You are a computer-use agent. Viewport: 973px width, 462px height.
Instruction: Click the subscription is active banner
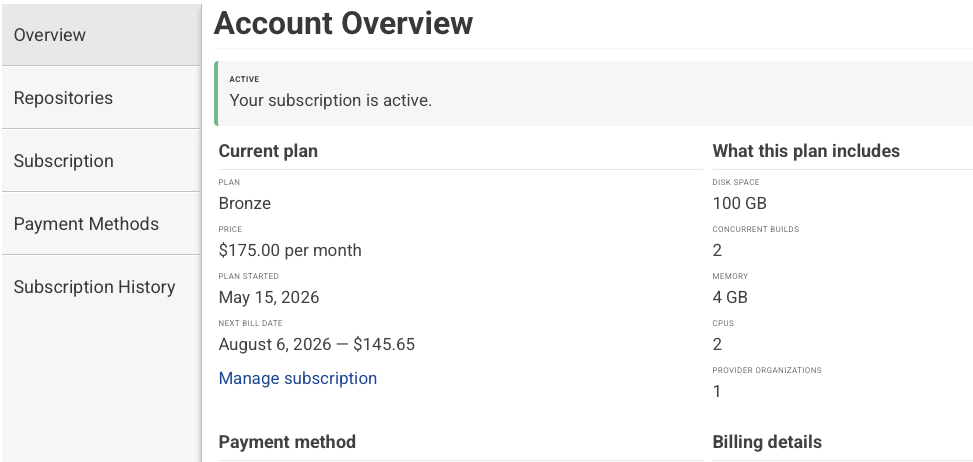[x=593, y=94]
